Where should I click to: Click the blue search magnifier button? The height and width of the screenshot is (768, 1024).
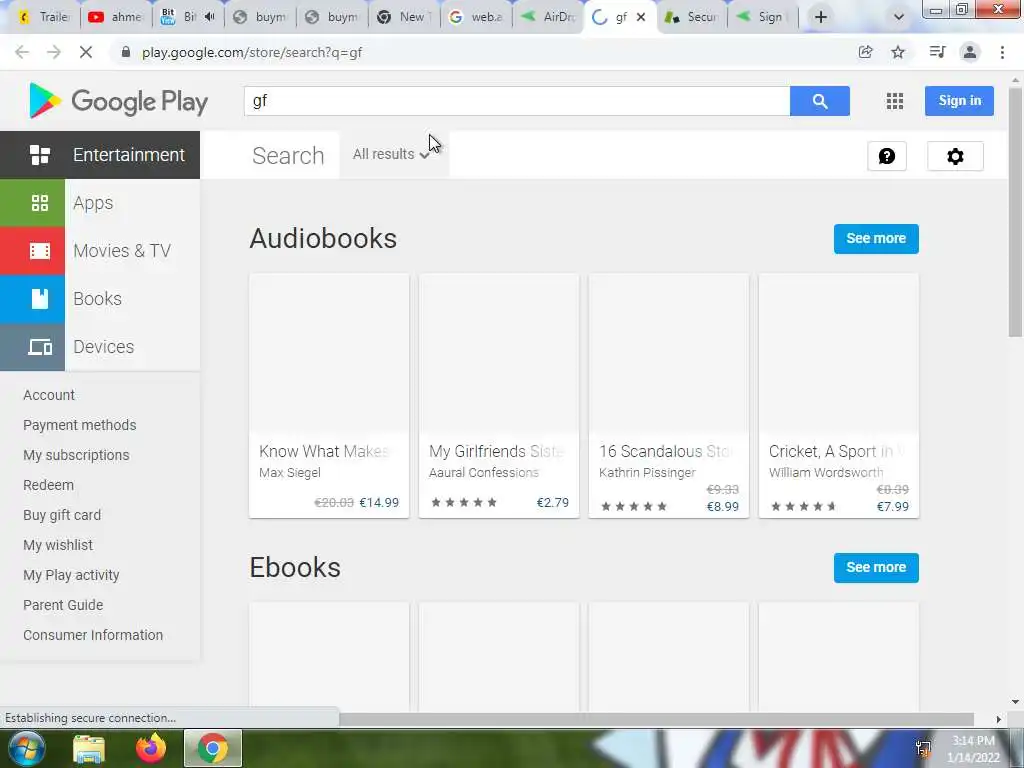coord(820,101)
